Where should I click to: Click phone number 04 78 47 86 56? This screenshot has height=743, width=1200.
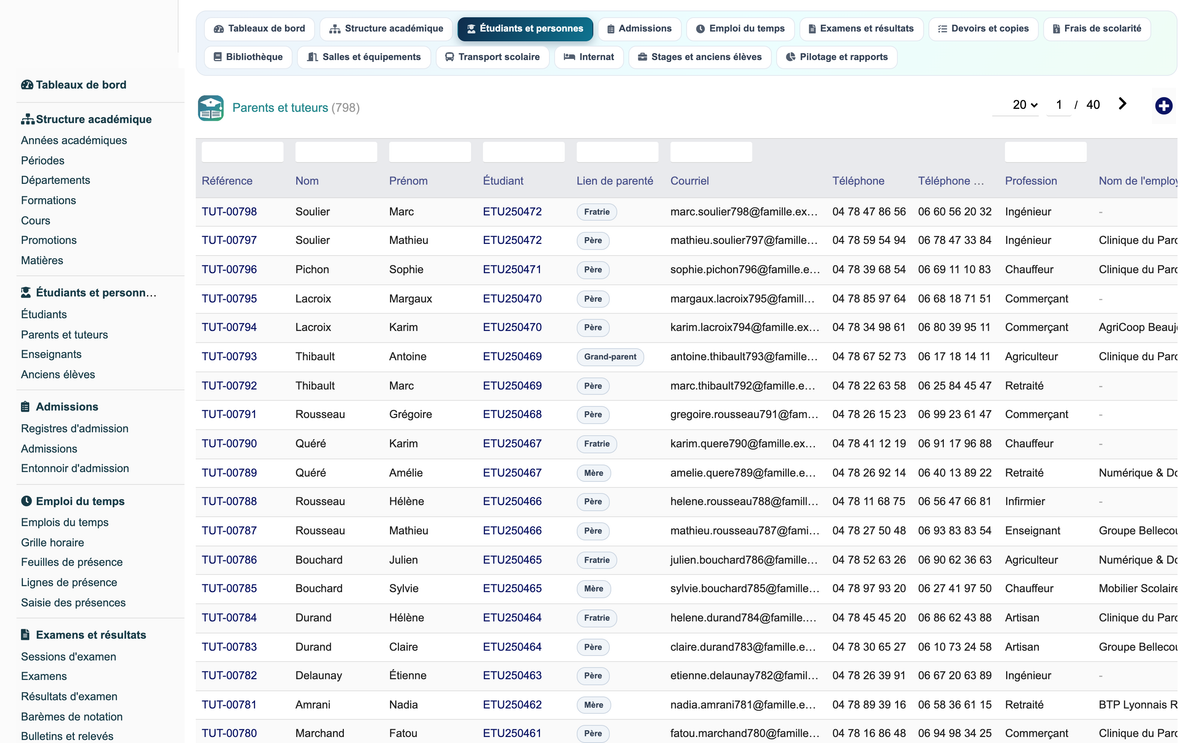869,212
